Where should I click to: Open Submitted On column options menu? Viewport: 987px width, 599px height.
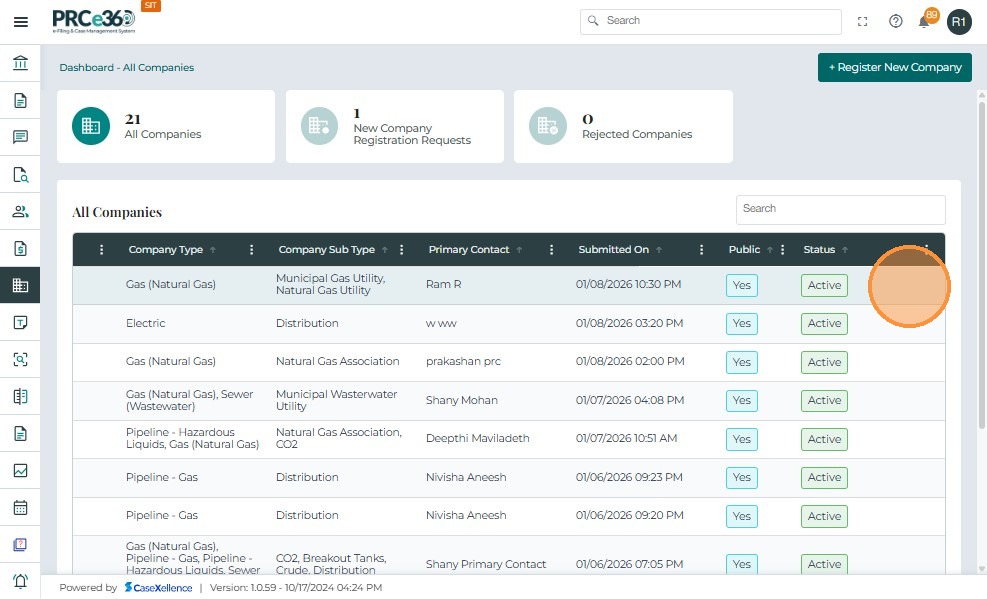[x=702, y=250]
